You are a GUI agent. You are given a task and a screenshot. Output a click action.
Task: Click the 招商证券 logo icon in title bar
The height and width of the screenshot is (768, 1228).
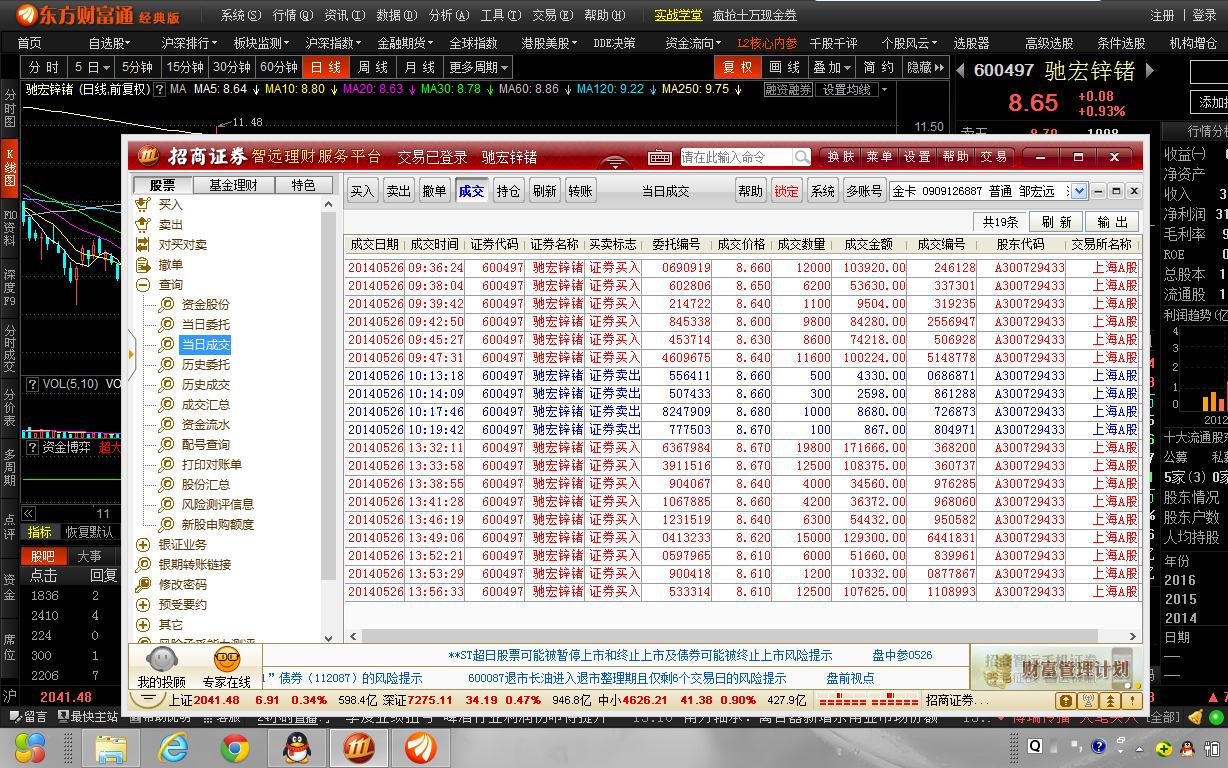tap(147, 156)
